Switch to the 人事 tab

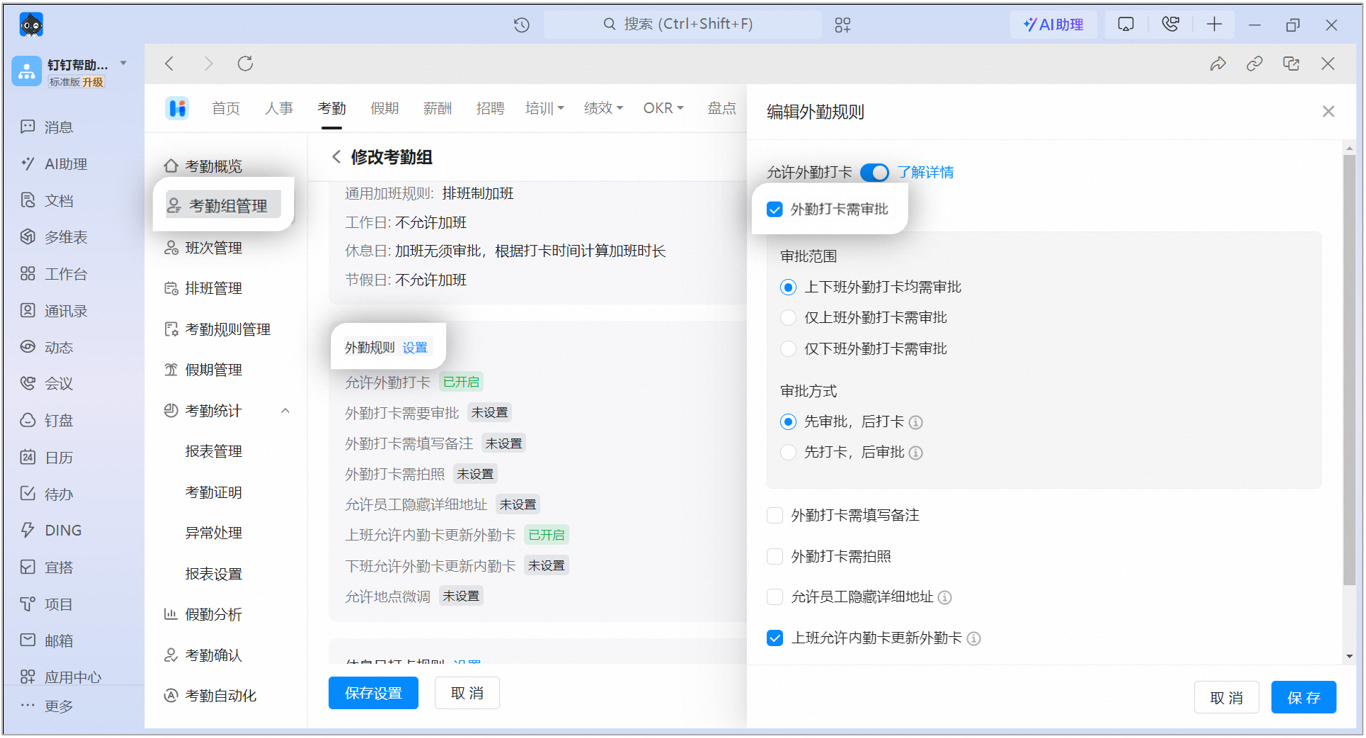pos(279,108)
